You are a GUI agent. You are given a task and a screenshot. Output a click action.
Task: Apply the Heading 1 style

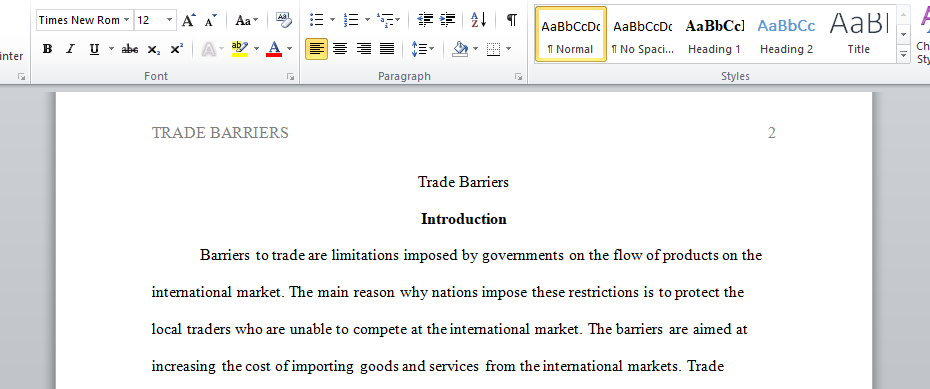[x=715, y=34]
